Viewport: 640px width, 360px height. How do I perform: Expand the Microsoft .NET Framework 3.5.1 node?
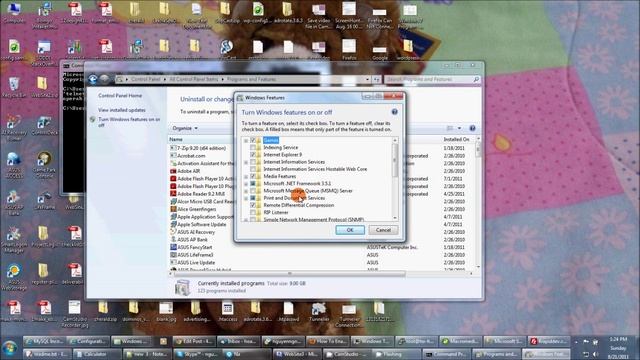246,184
